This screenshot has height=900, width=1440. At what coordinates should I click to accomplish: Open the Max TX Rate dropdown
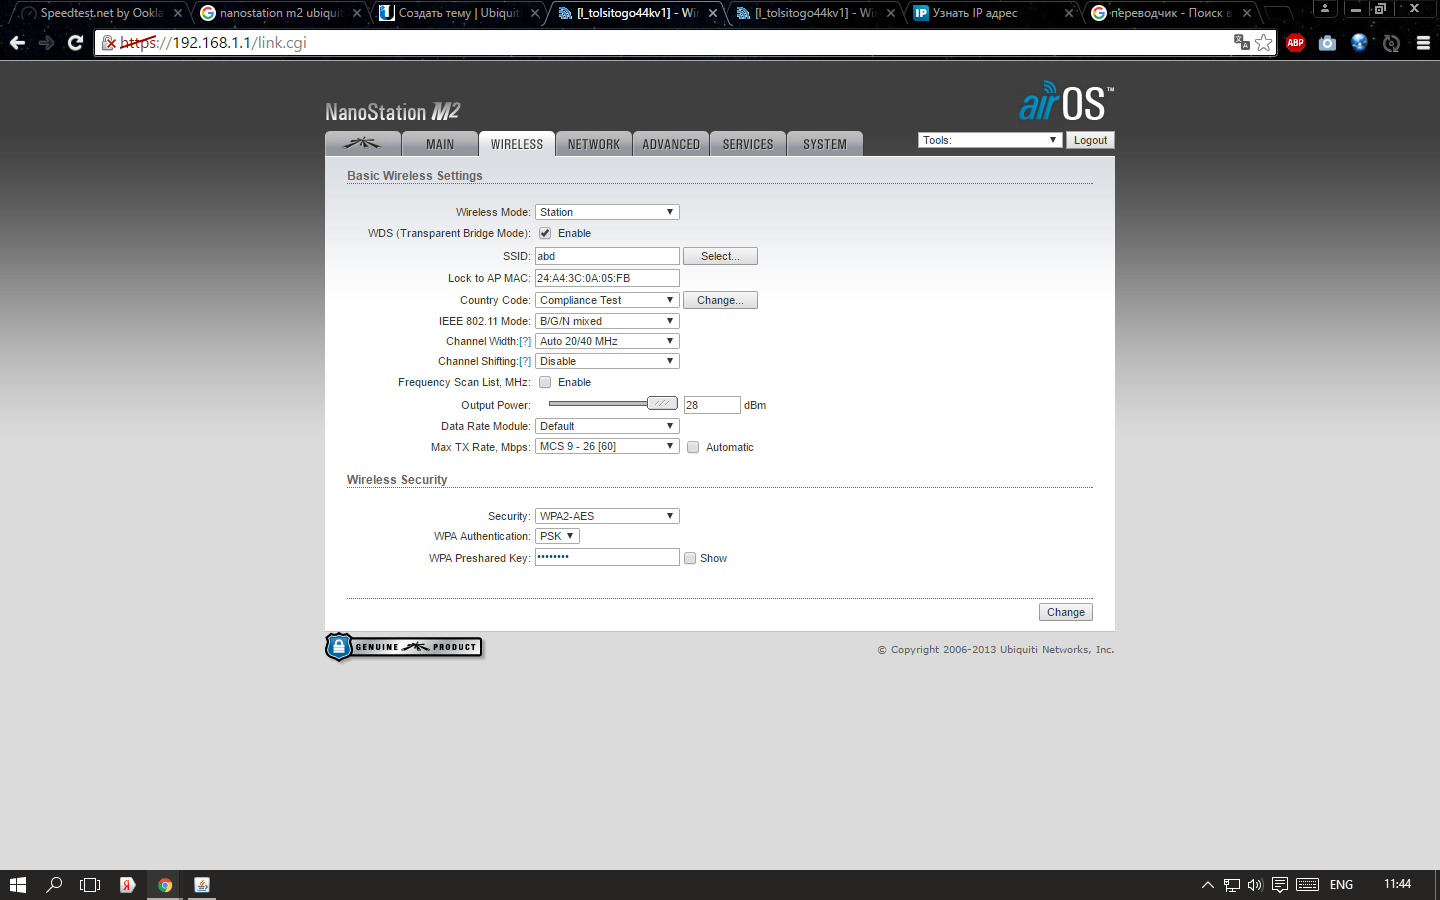(x=607, y=446)
